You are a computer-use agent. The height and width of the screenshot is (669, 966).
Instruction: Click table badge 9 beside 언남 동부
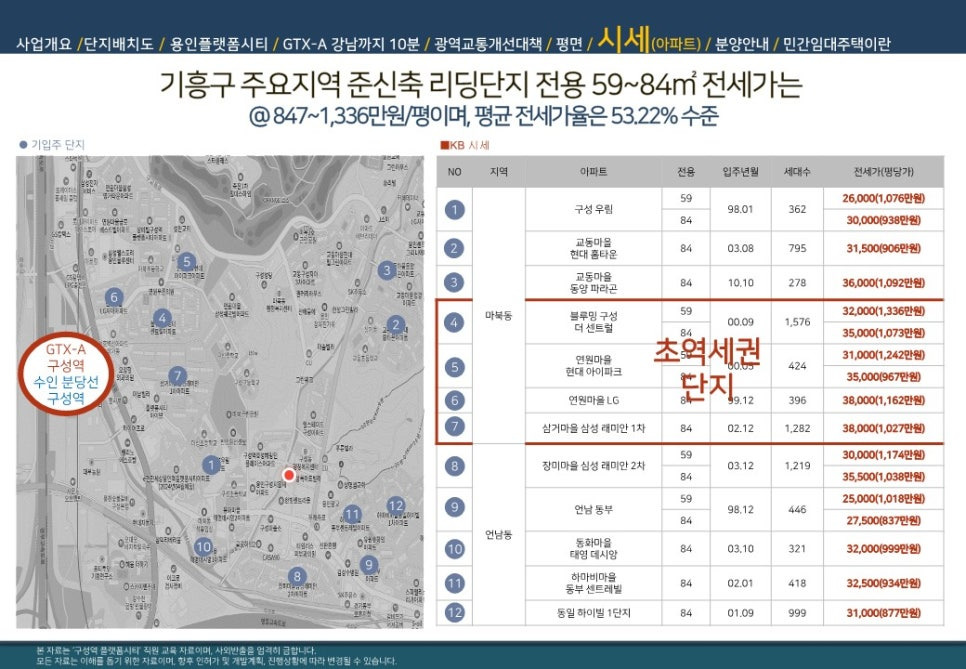[x=455, y=507]
